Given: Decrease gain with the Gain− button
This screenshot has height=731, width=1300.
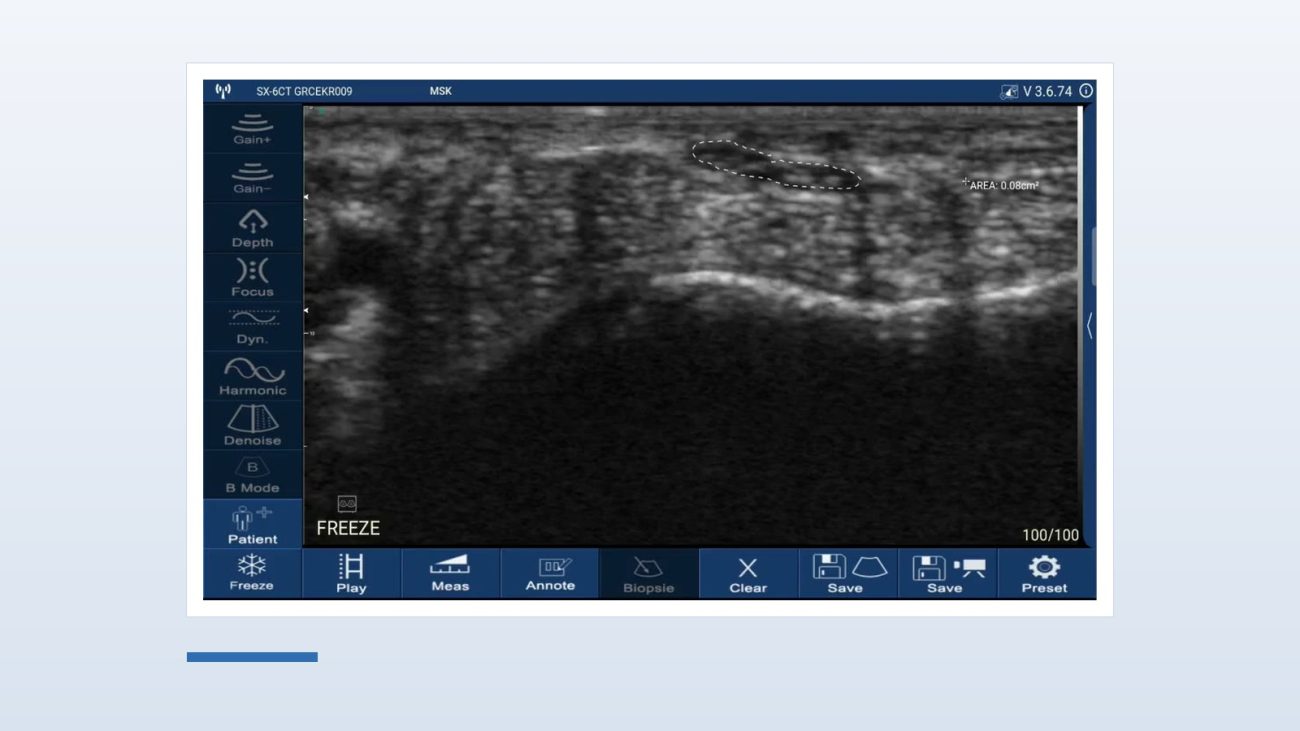Looking at the screenshot, I should [x=252, y=177].
